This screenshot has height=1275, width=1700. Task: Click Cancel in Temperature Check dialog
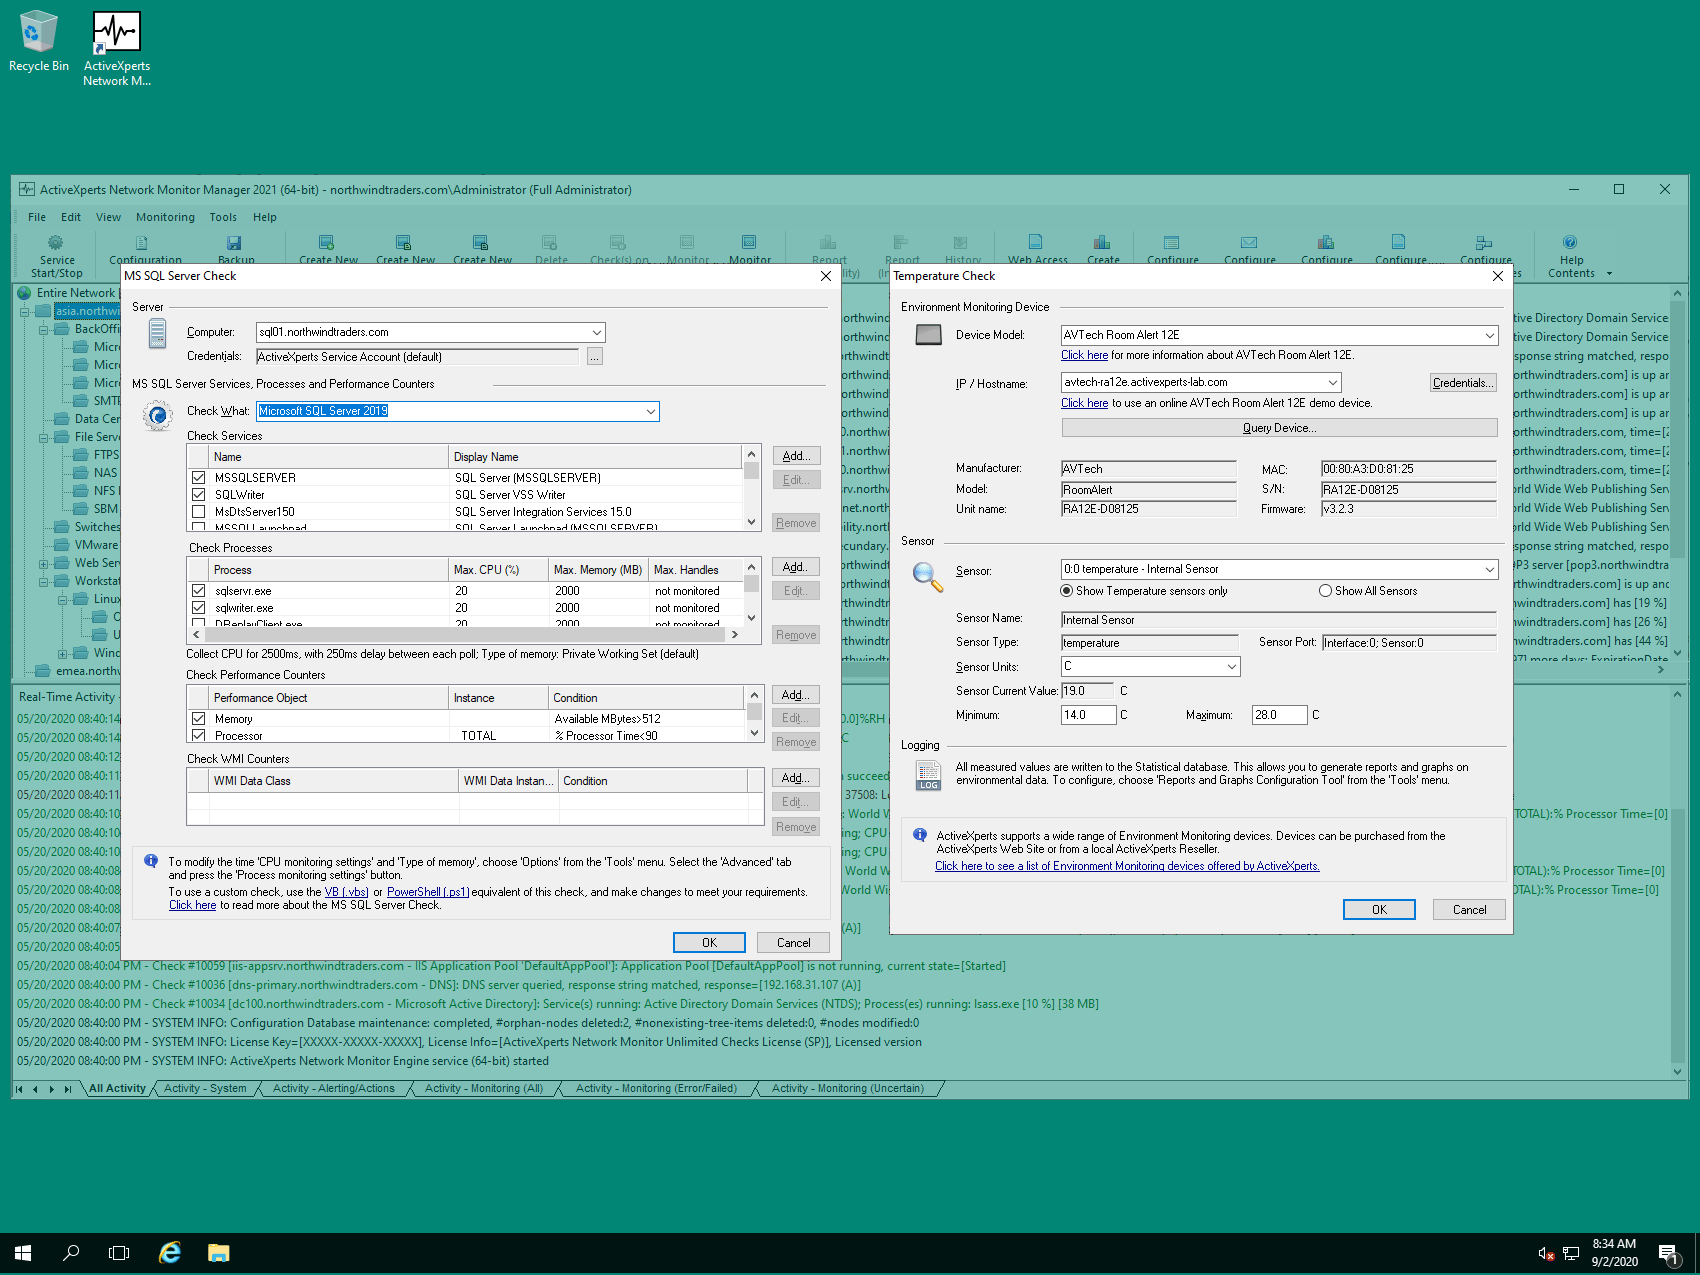point(1469,910)
